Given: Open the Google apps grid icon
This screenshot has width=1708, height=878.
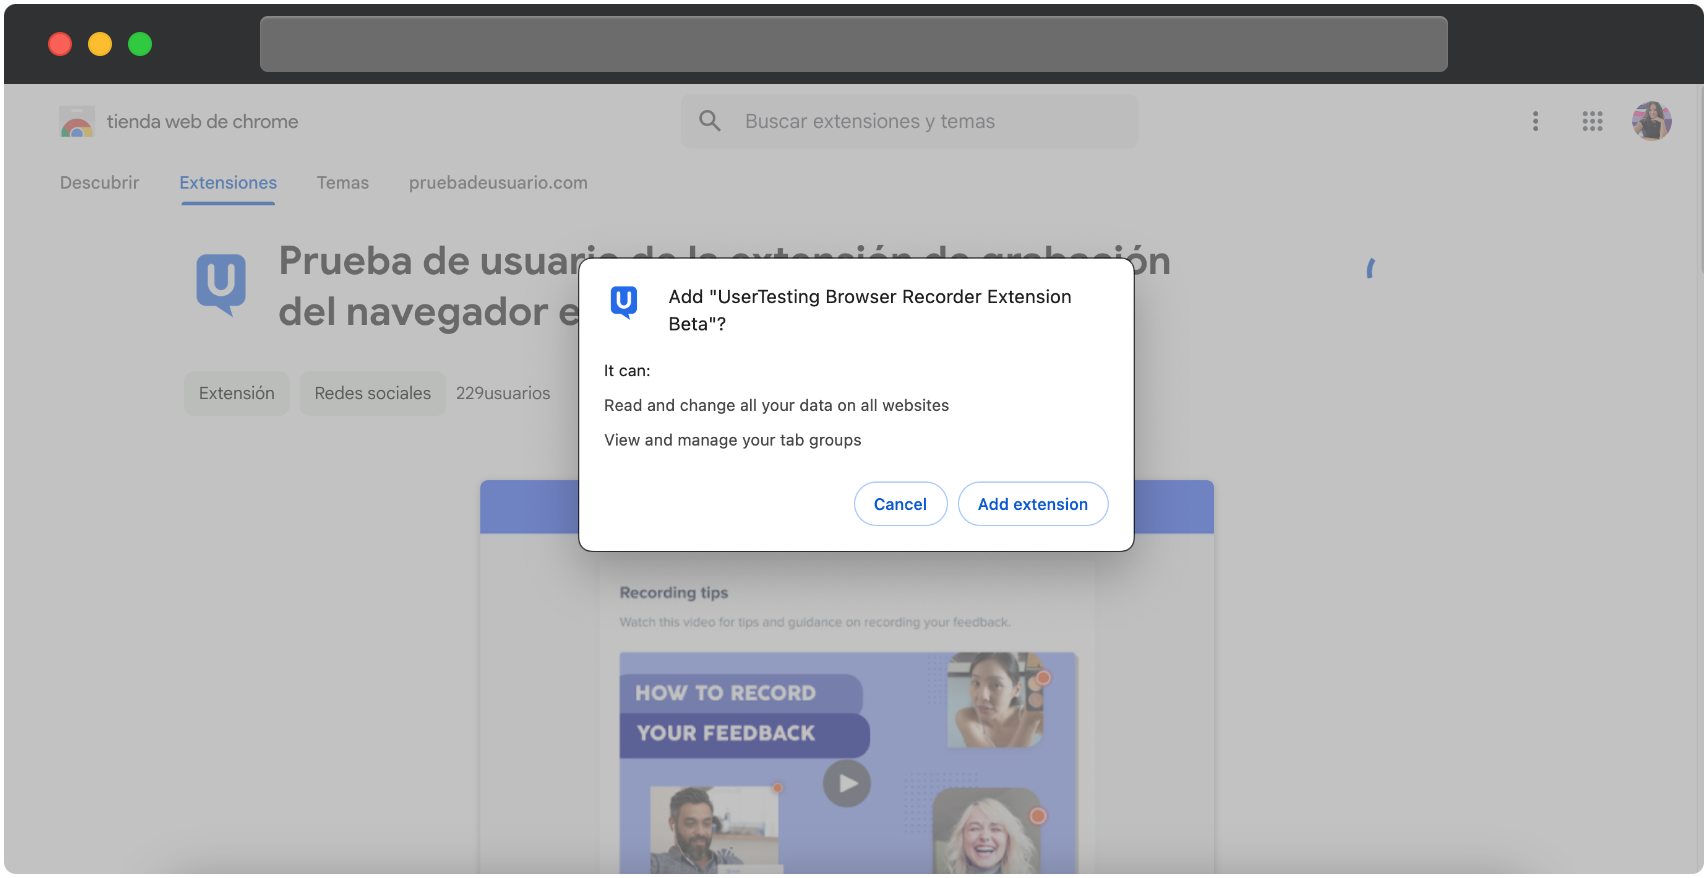Looking at the screenshot, I should [1593, 121].
